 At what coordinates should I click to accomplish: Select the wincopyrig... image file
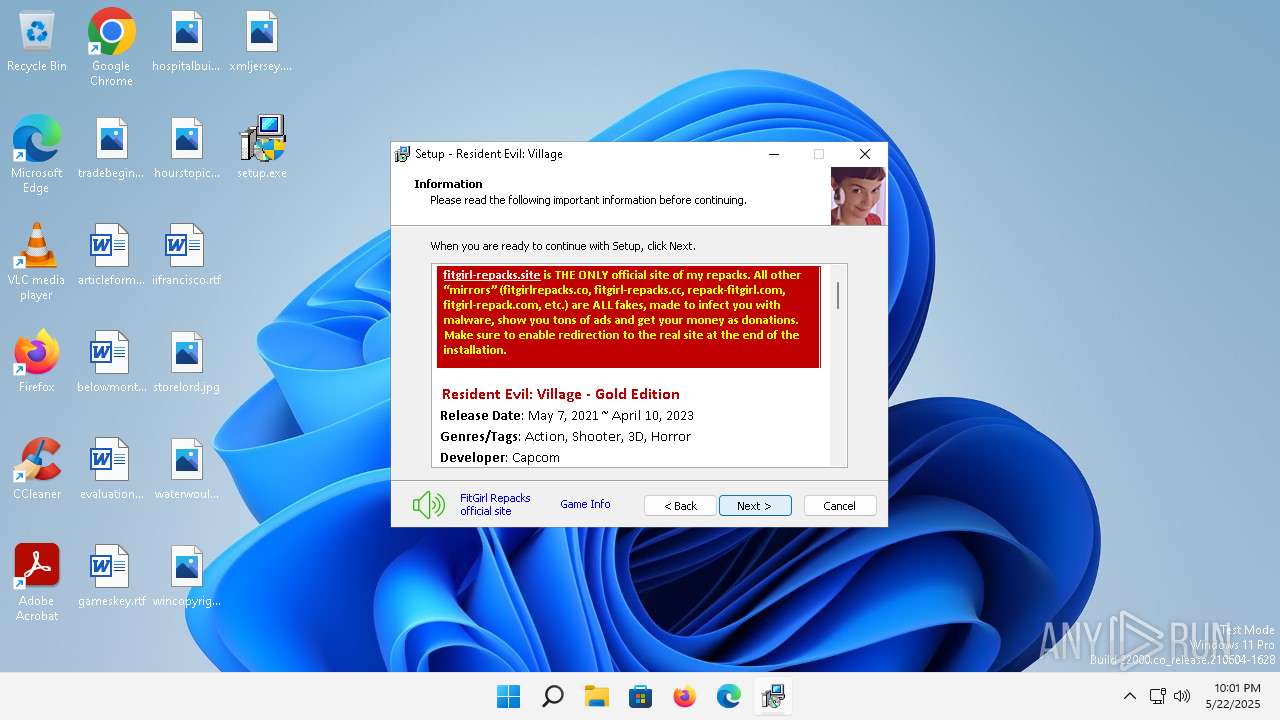click(x=186, y=576)
